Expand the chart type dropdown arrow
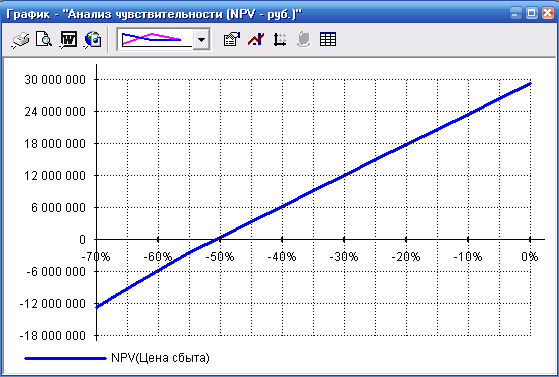The image size is (559, 377). tap(201, 39)
